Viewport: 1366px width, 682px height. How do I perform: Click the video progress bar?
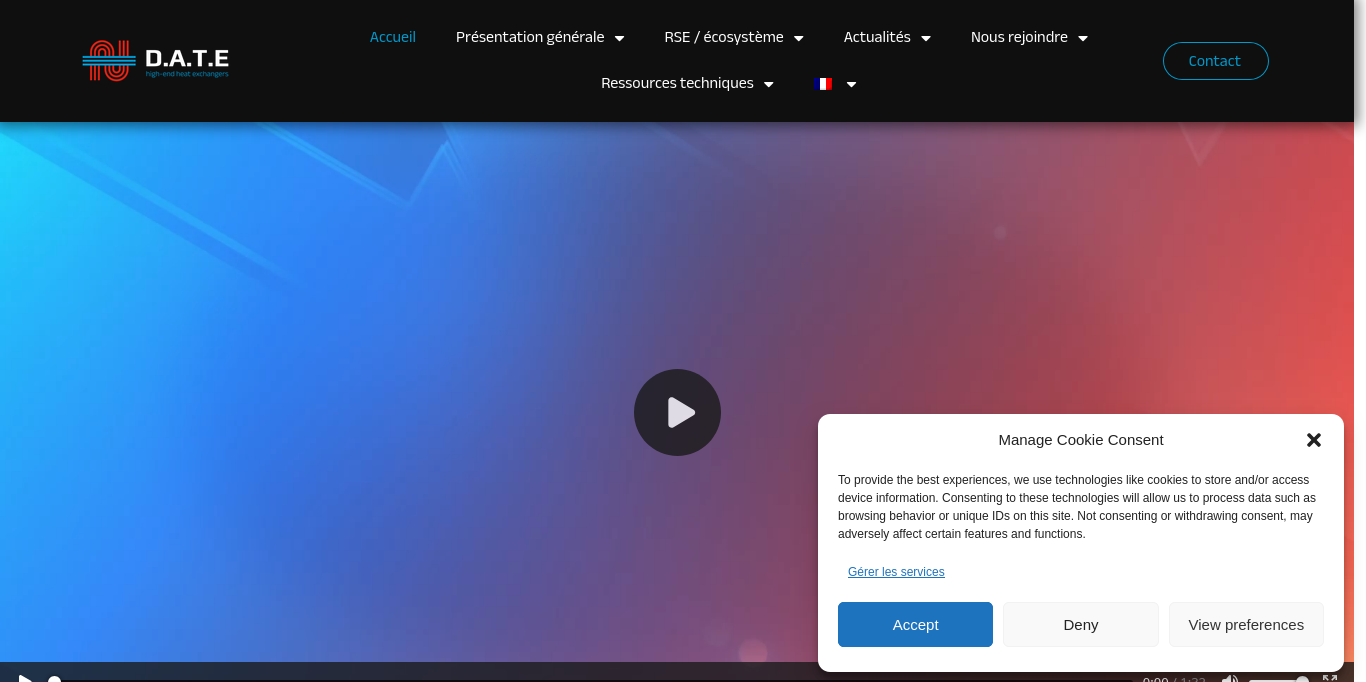[x=592, y=680]
